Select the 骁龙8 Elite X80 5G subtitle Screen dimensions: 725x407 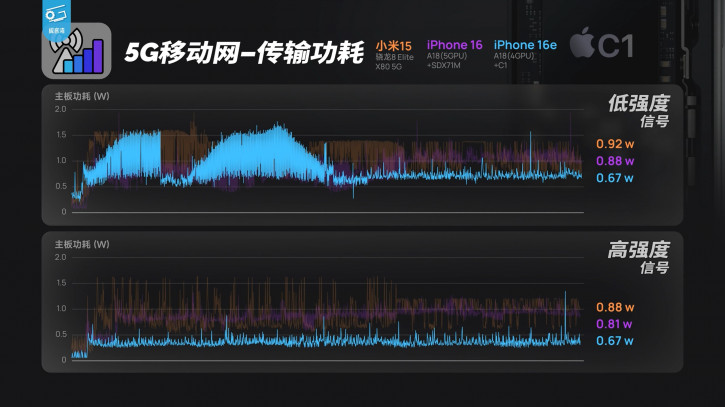coord(394,62)
